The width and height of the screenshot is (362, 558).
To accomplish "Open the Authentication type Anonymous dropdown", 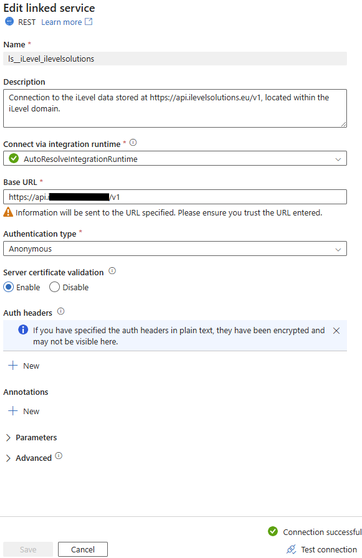I will click(175, 249).
